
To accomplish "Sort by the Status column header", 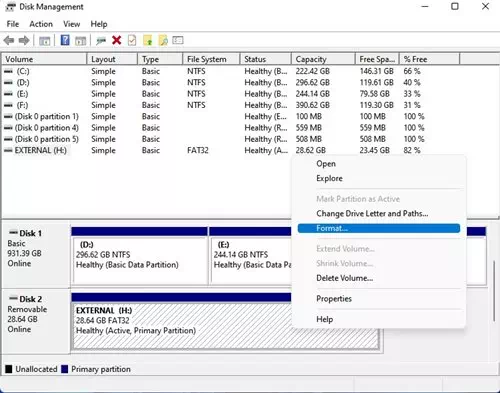I will click(x=266, y=59).
